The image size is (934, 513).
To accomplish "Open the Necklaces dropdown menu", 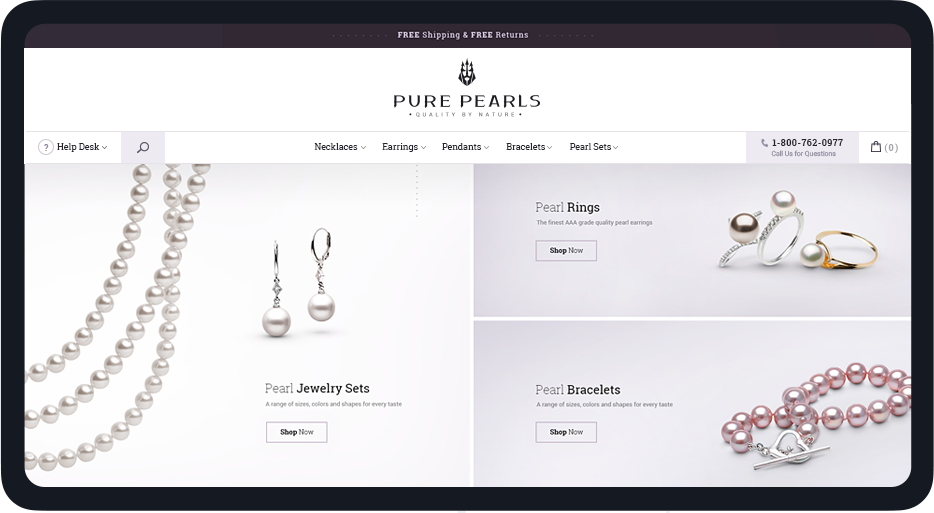I will coord(340,147).
